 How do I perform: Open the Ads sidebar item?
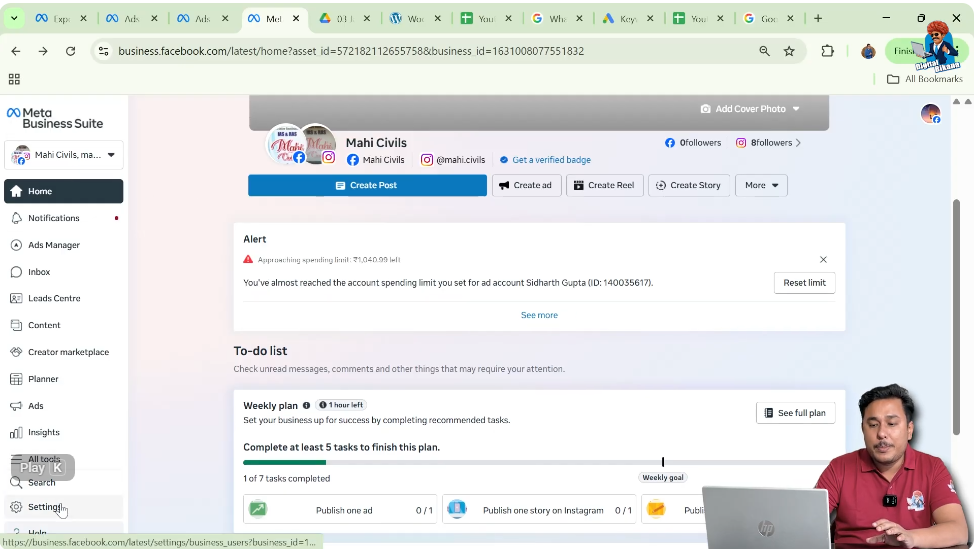[63, 406]
